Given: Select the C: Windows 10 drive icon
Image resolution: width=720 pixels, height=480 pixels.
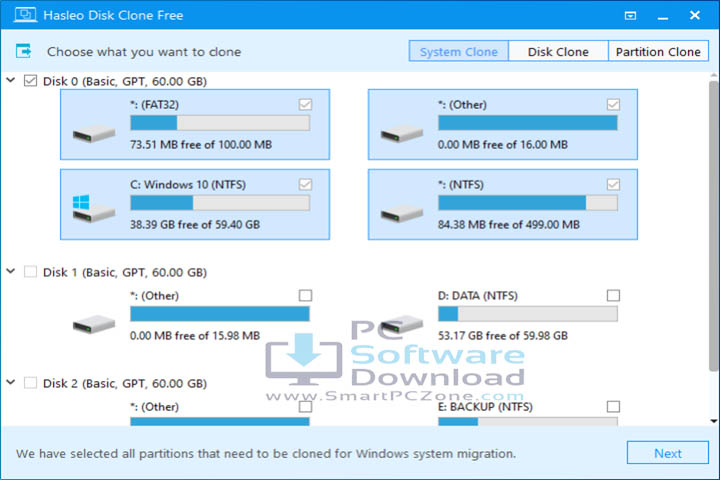Looking at the screenshot, I should pos(94,209).
